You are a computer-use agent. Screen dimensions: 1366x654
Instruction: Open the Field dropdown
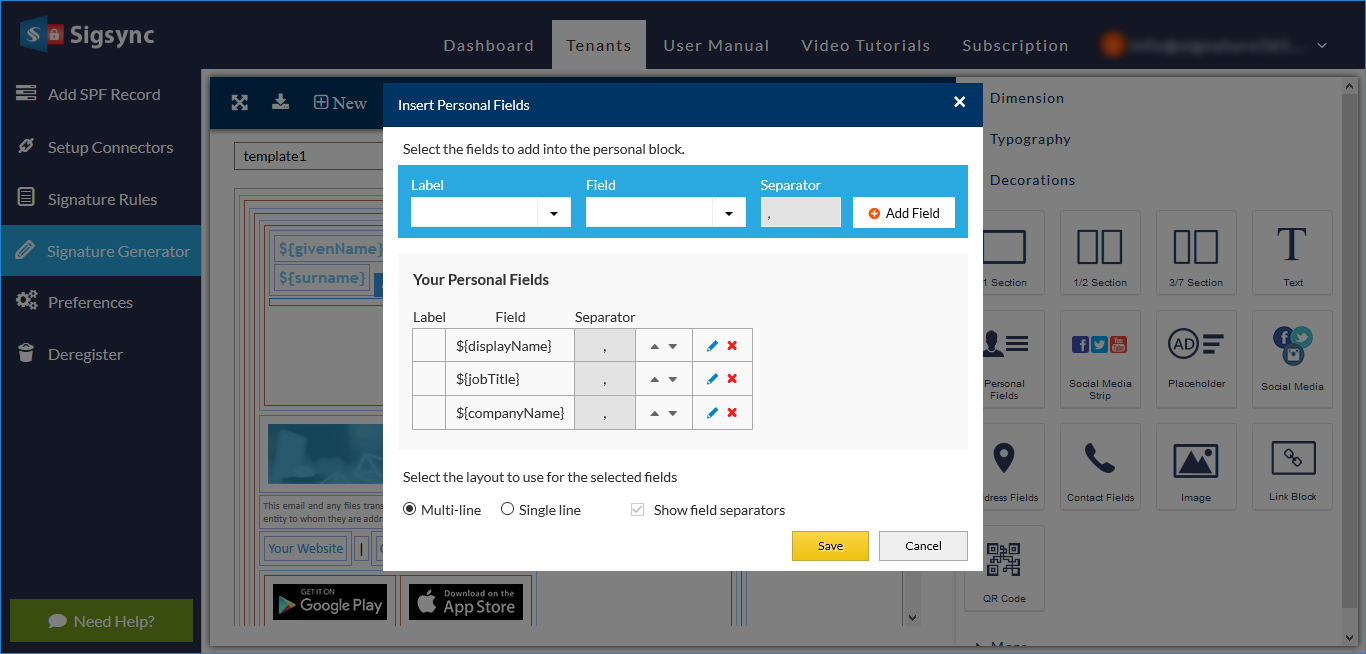[728, 213]
